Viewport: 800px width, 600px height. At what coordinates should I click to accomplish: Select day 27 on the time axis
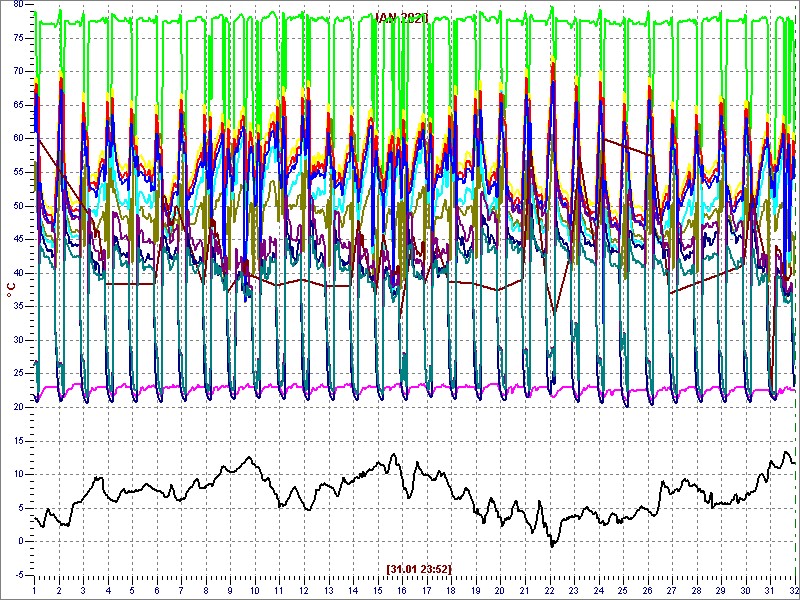point(672,592)
